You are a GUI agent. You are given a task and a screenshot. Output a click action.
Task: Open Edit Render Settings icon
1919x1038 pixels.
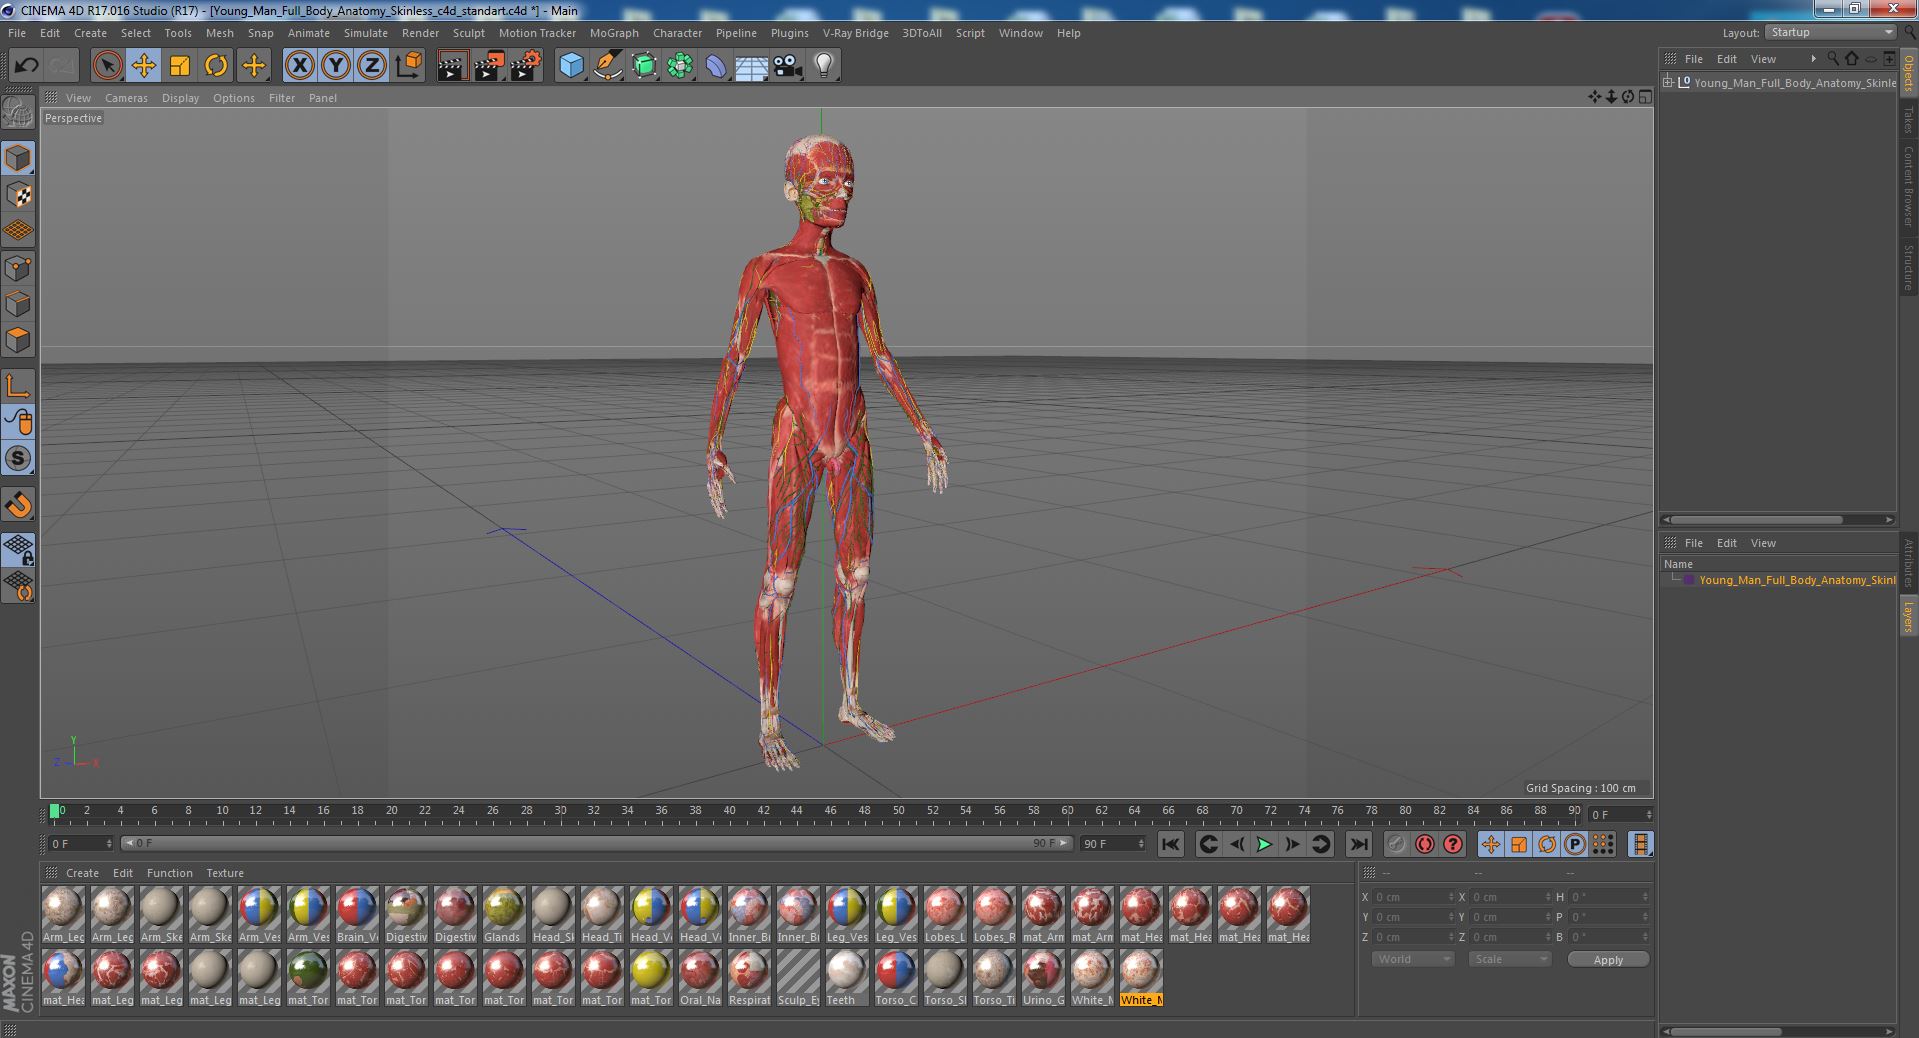point(525,66)
